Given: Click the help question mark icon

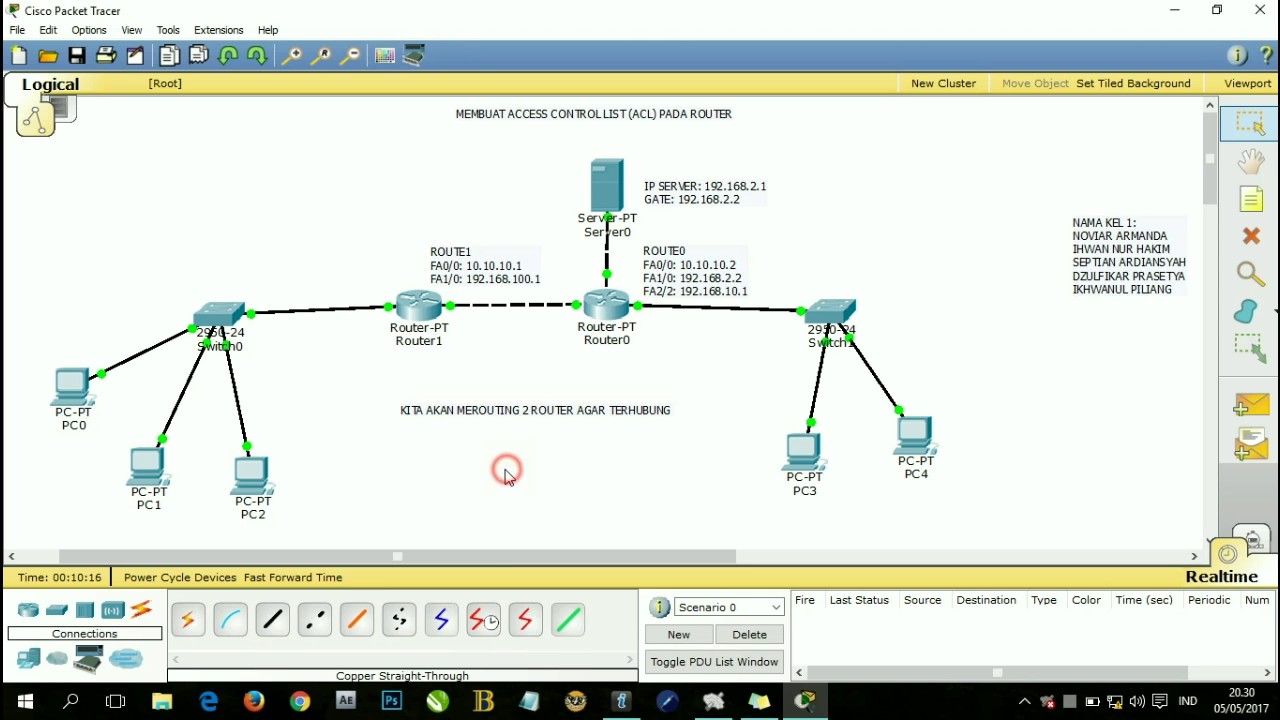Looking at the screenshot, I should (1267, 56).
